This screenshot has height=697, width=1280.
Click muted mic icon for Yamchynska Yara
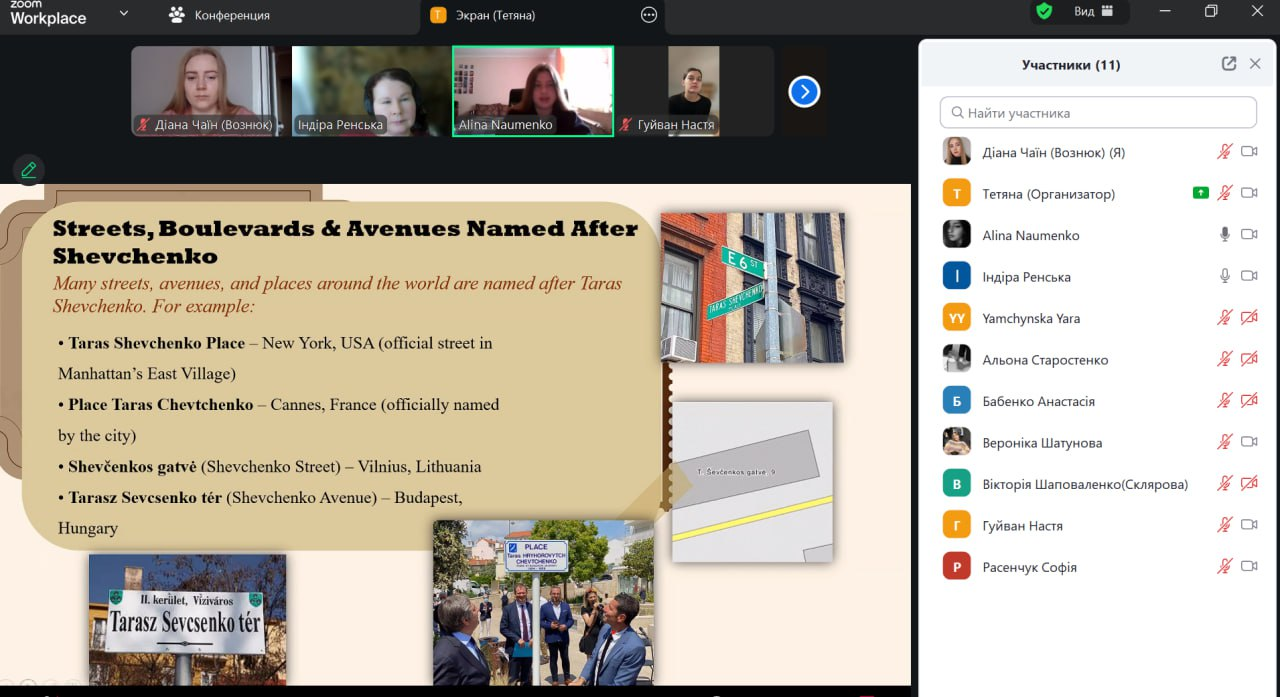(x=1225, y=318)
